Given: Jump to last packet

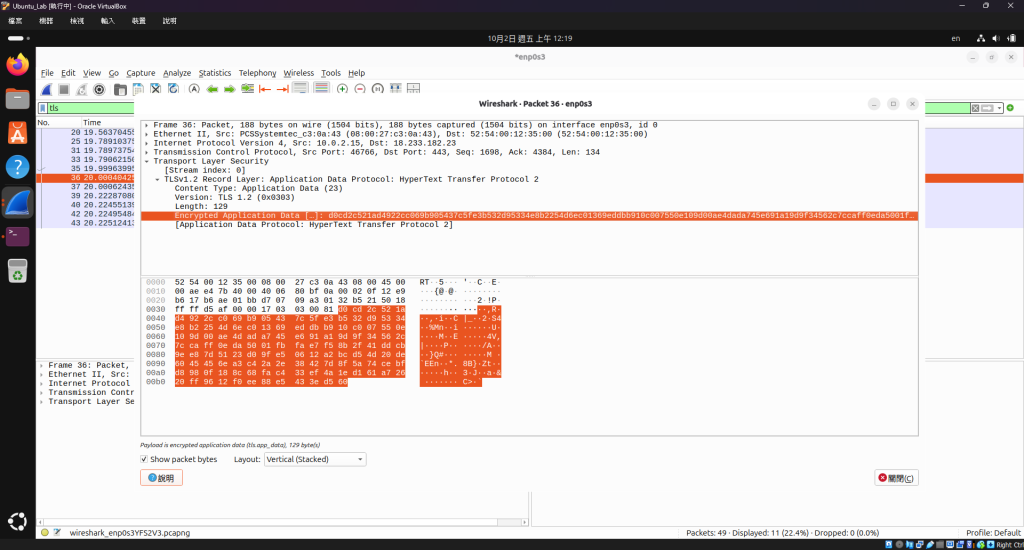Looking at the screenshot, I should click(x=282, y=89).
